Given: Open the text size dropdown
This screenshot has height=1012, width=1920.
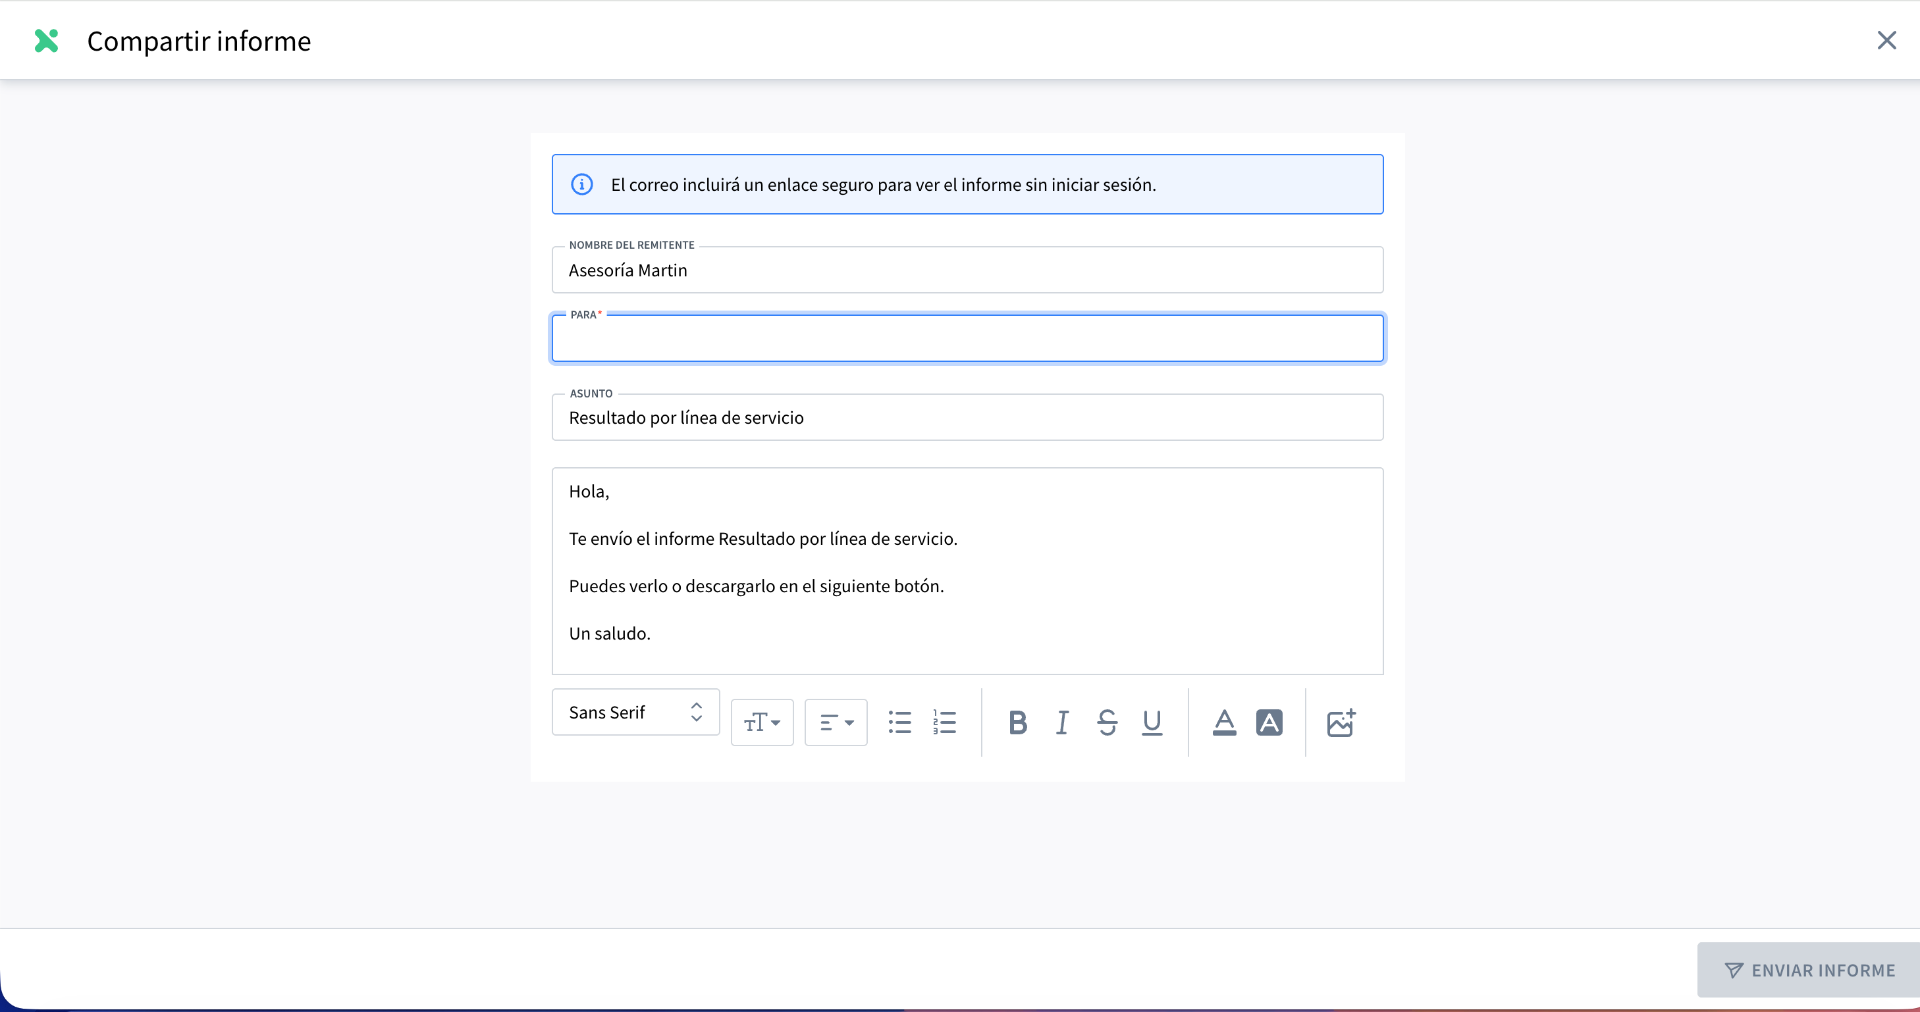Looking at the screenshot, I should [x=762, y=722].
